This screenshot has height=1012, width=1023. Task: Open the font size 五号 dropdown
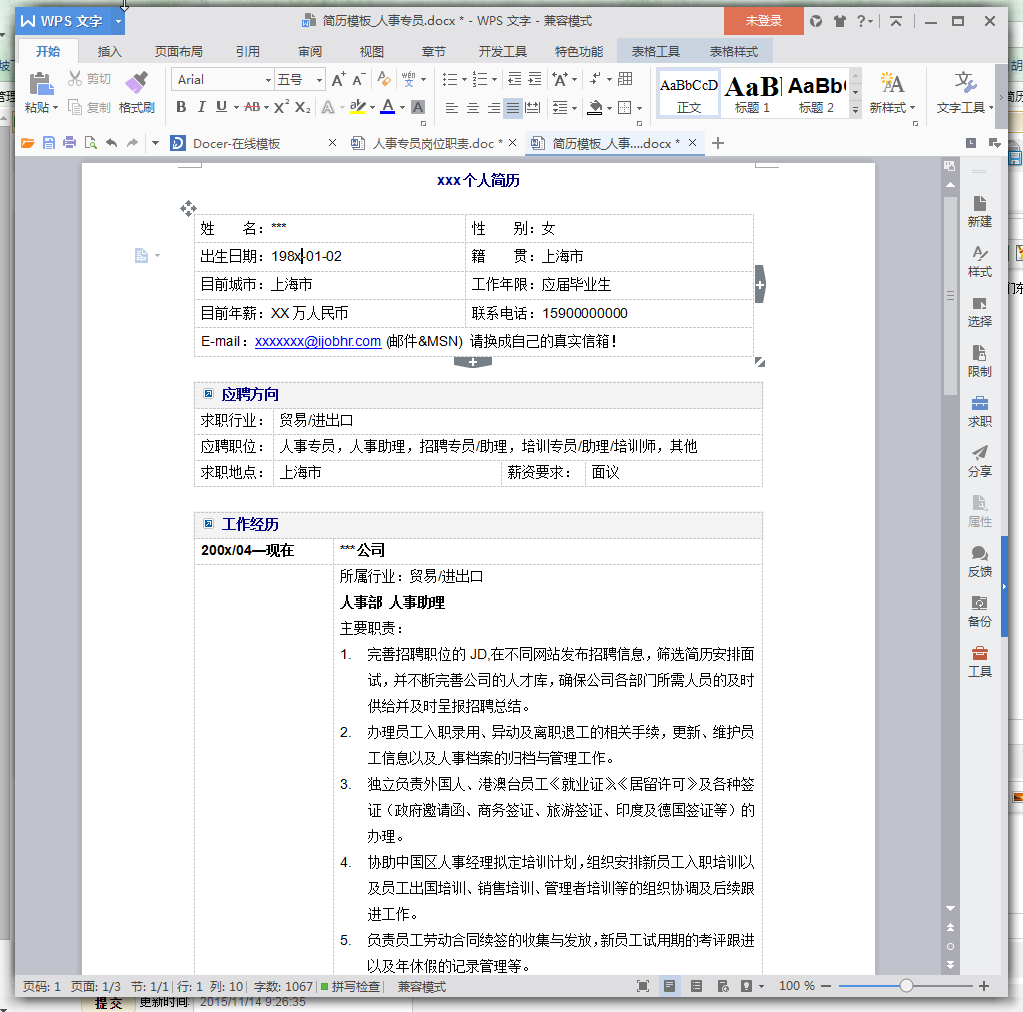319,80
